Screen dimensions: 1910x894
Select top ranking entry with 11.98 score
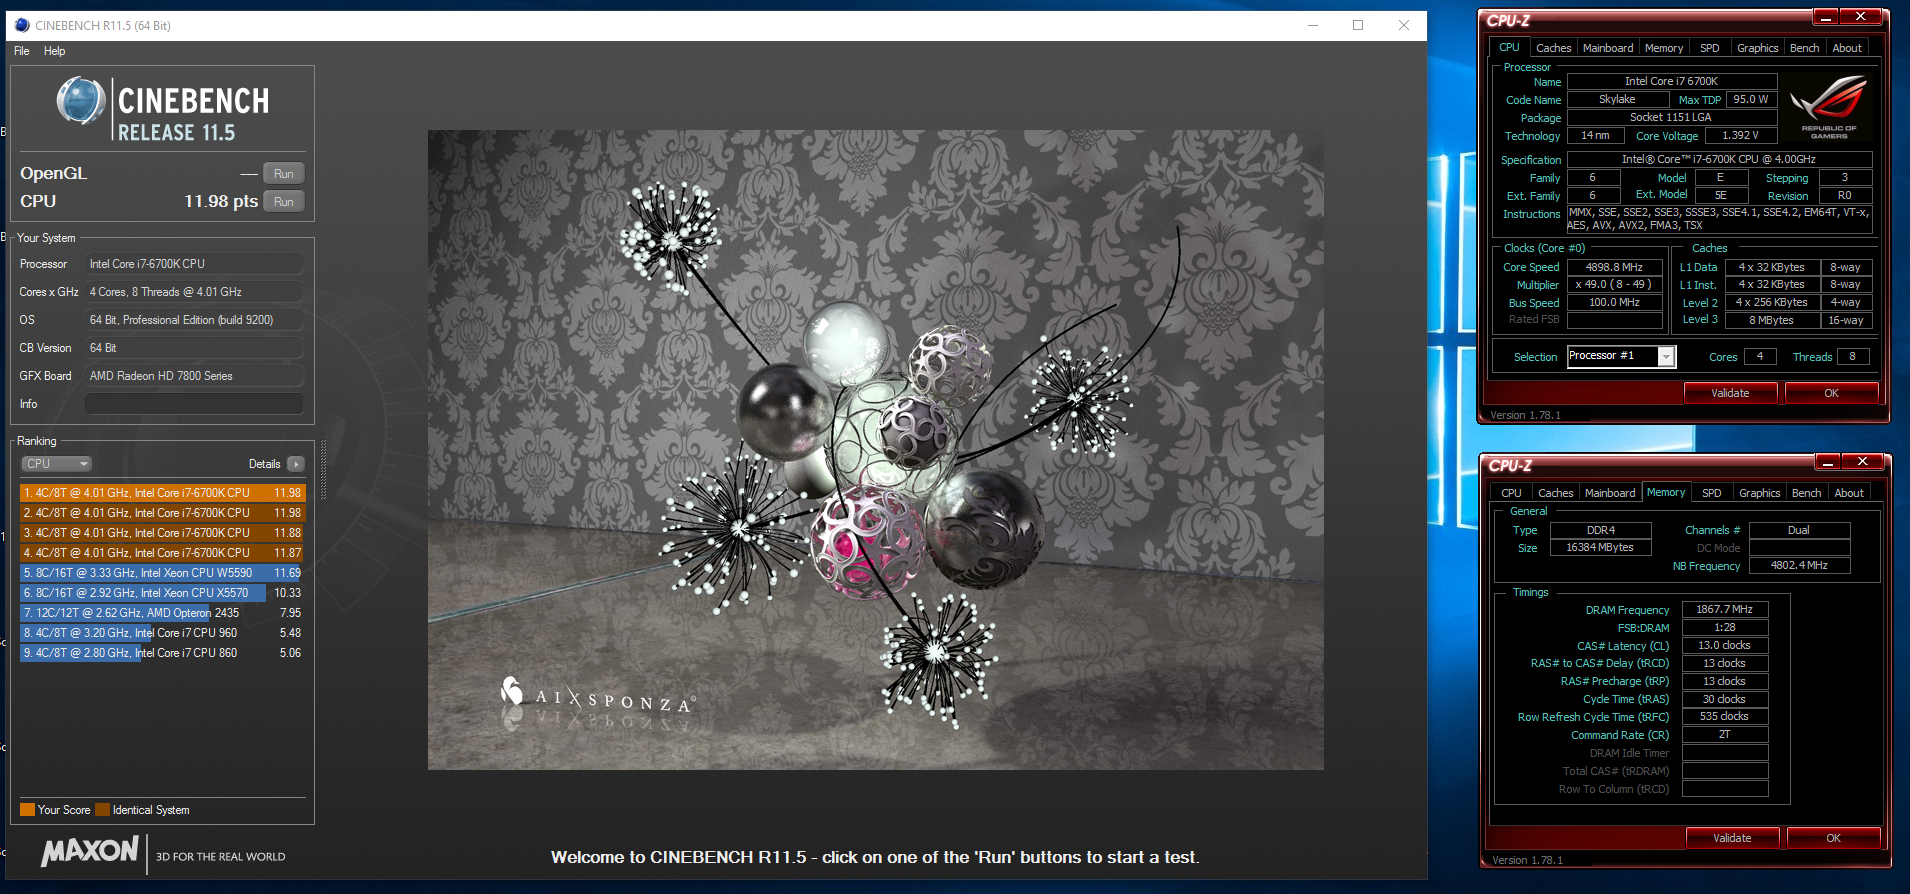click(x=162, y=493)
